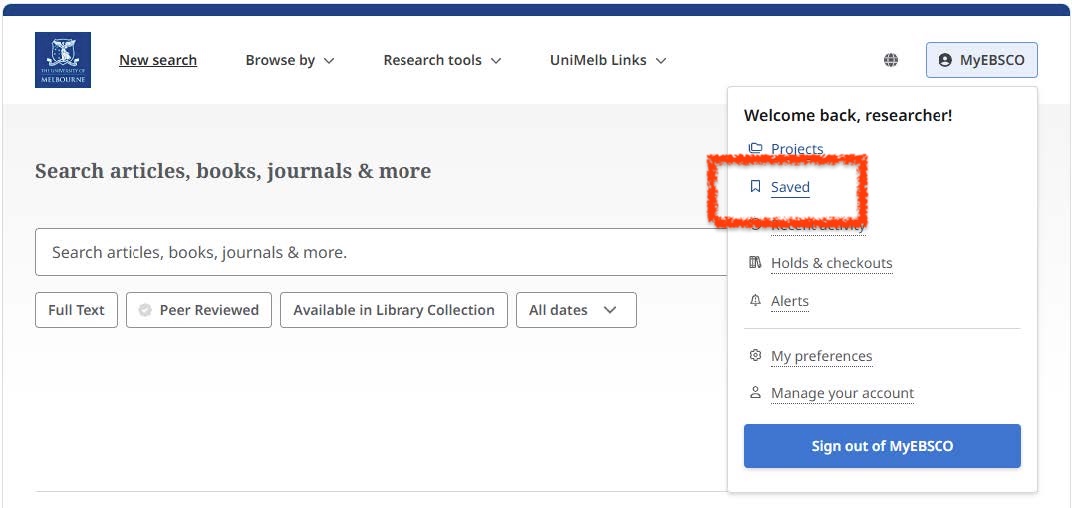Click the Projects folder icon
1072x508 pixels.
coord(755,148)
